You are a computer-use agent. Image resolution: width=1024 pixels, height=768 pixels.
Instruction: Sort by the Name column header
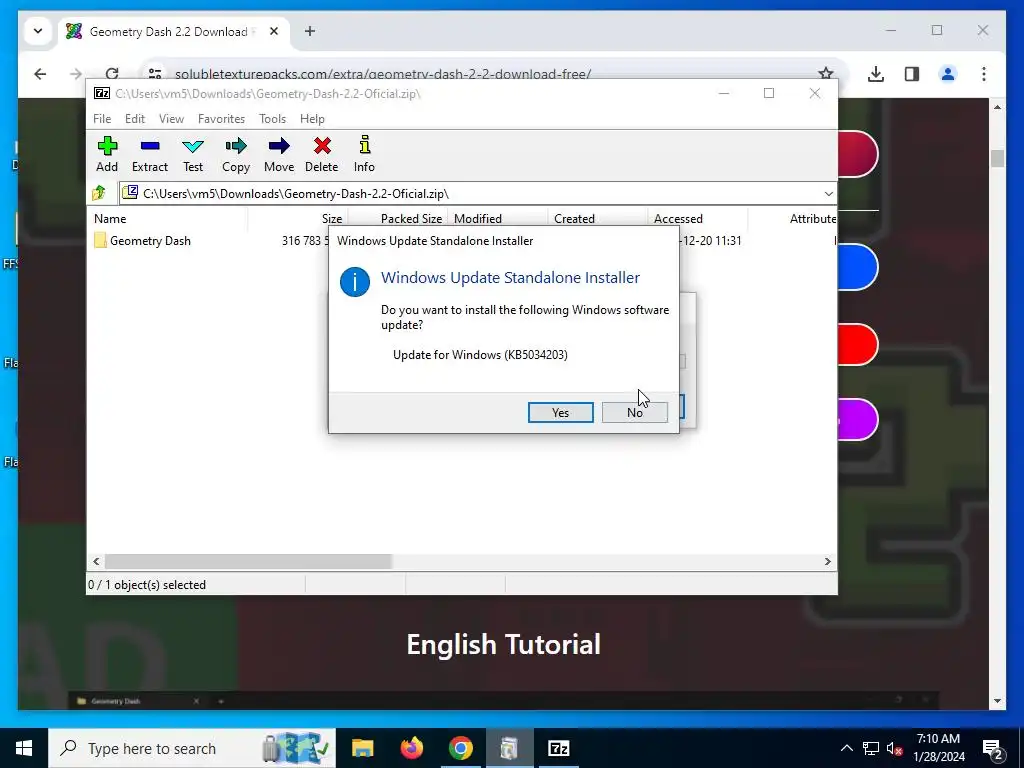167,219
